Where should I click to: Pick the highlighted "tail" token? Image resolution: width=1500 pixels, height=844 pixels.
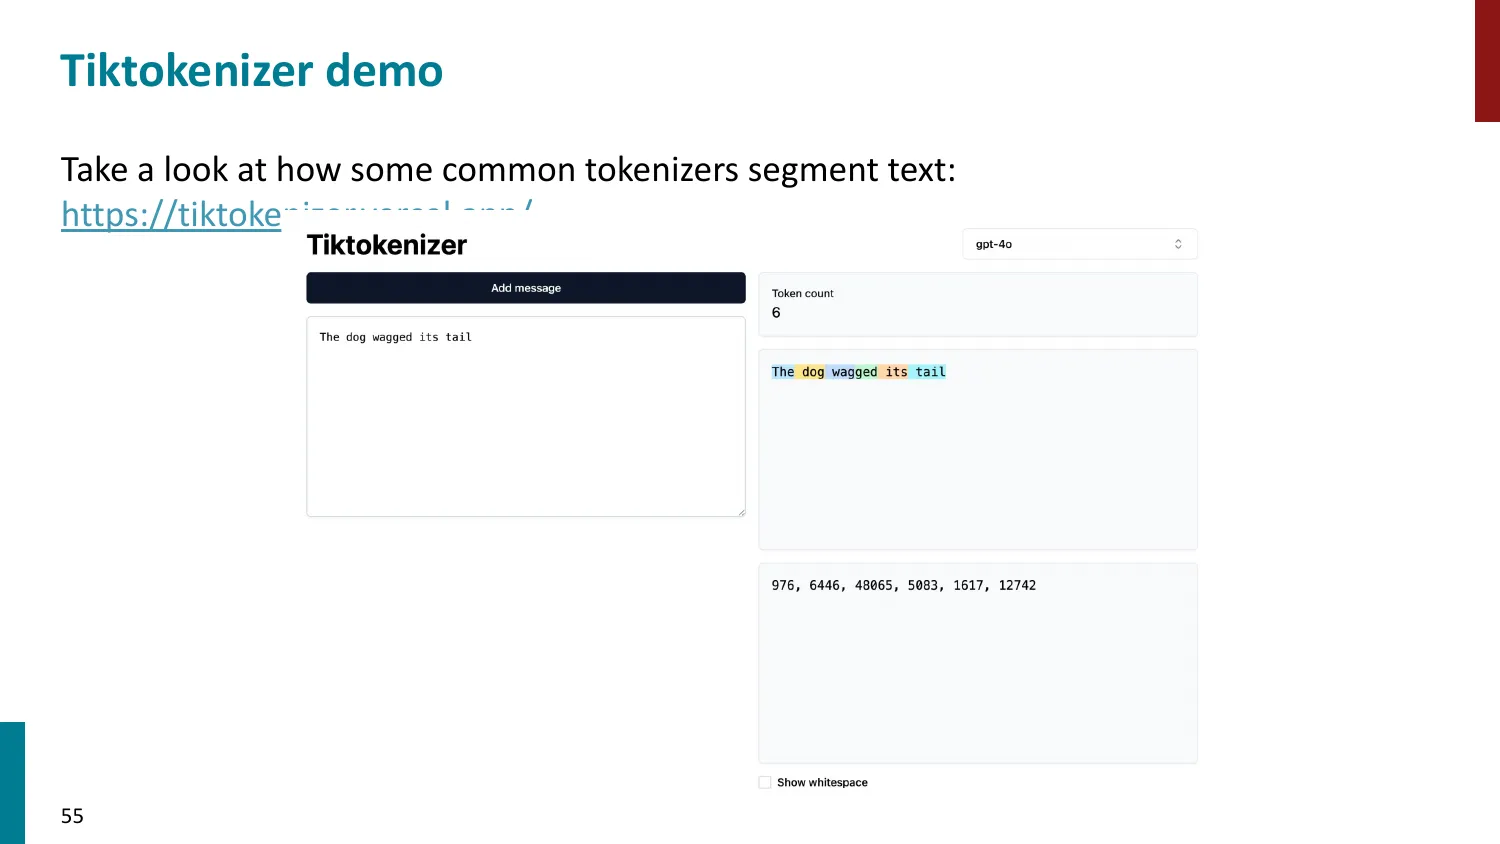(929, 372)
